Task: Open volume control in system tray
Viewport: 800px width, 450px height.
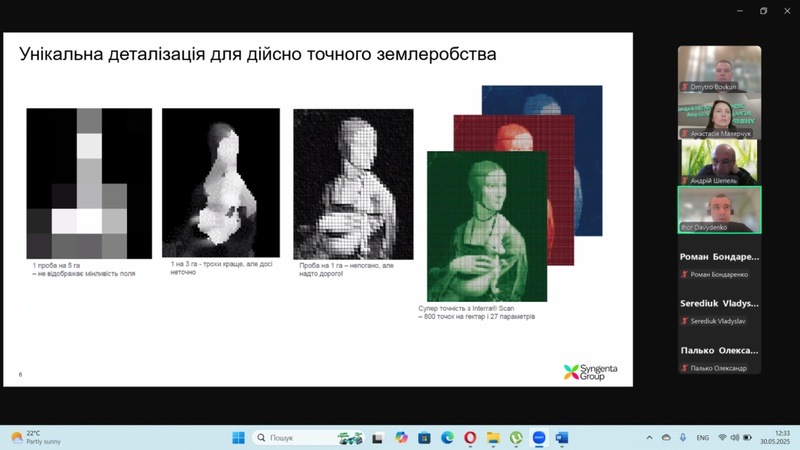Action: (735, 438)
